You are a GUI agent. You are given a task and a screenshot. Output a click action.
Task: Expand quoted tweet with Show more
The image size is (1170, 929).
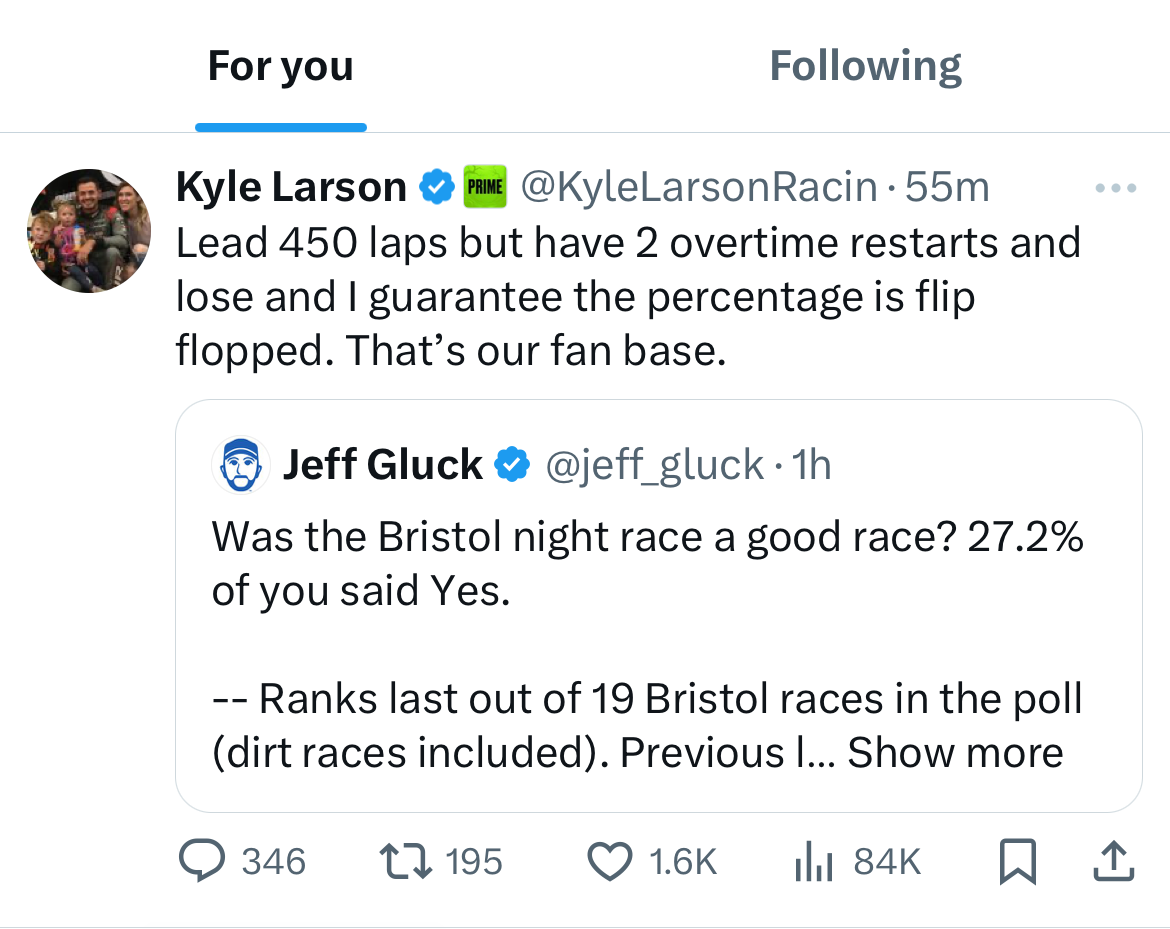click(x=955, y=752)
